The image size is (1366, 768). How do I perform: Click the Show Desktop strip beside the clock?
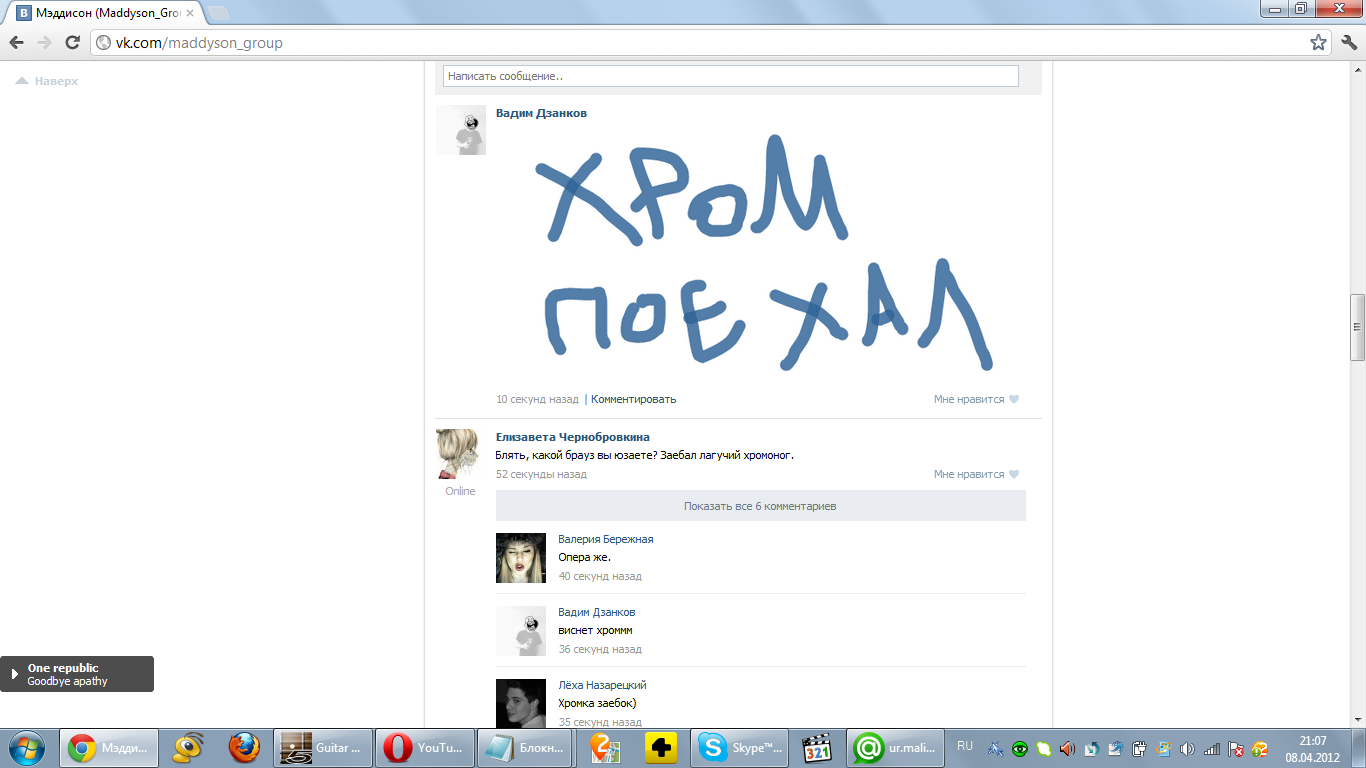click(1359, 748)
